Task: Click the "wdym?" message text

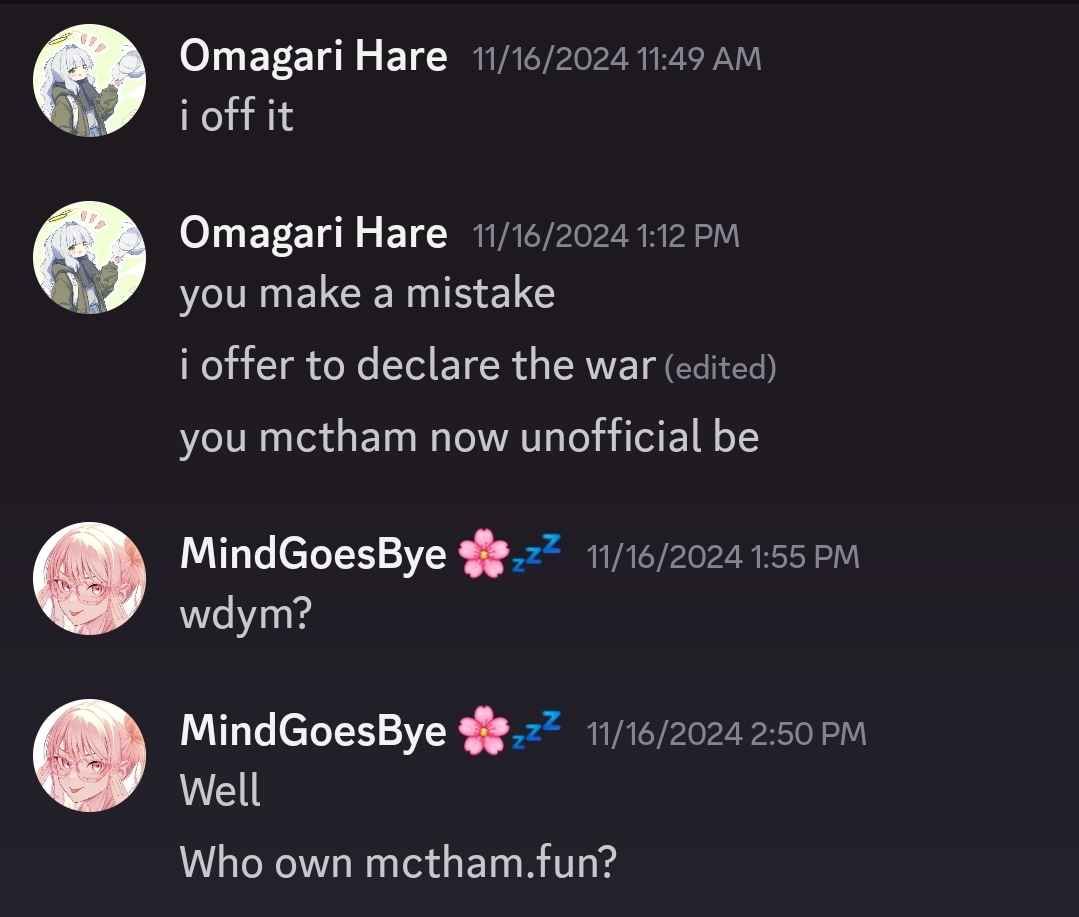Action: [246, 613]
